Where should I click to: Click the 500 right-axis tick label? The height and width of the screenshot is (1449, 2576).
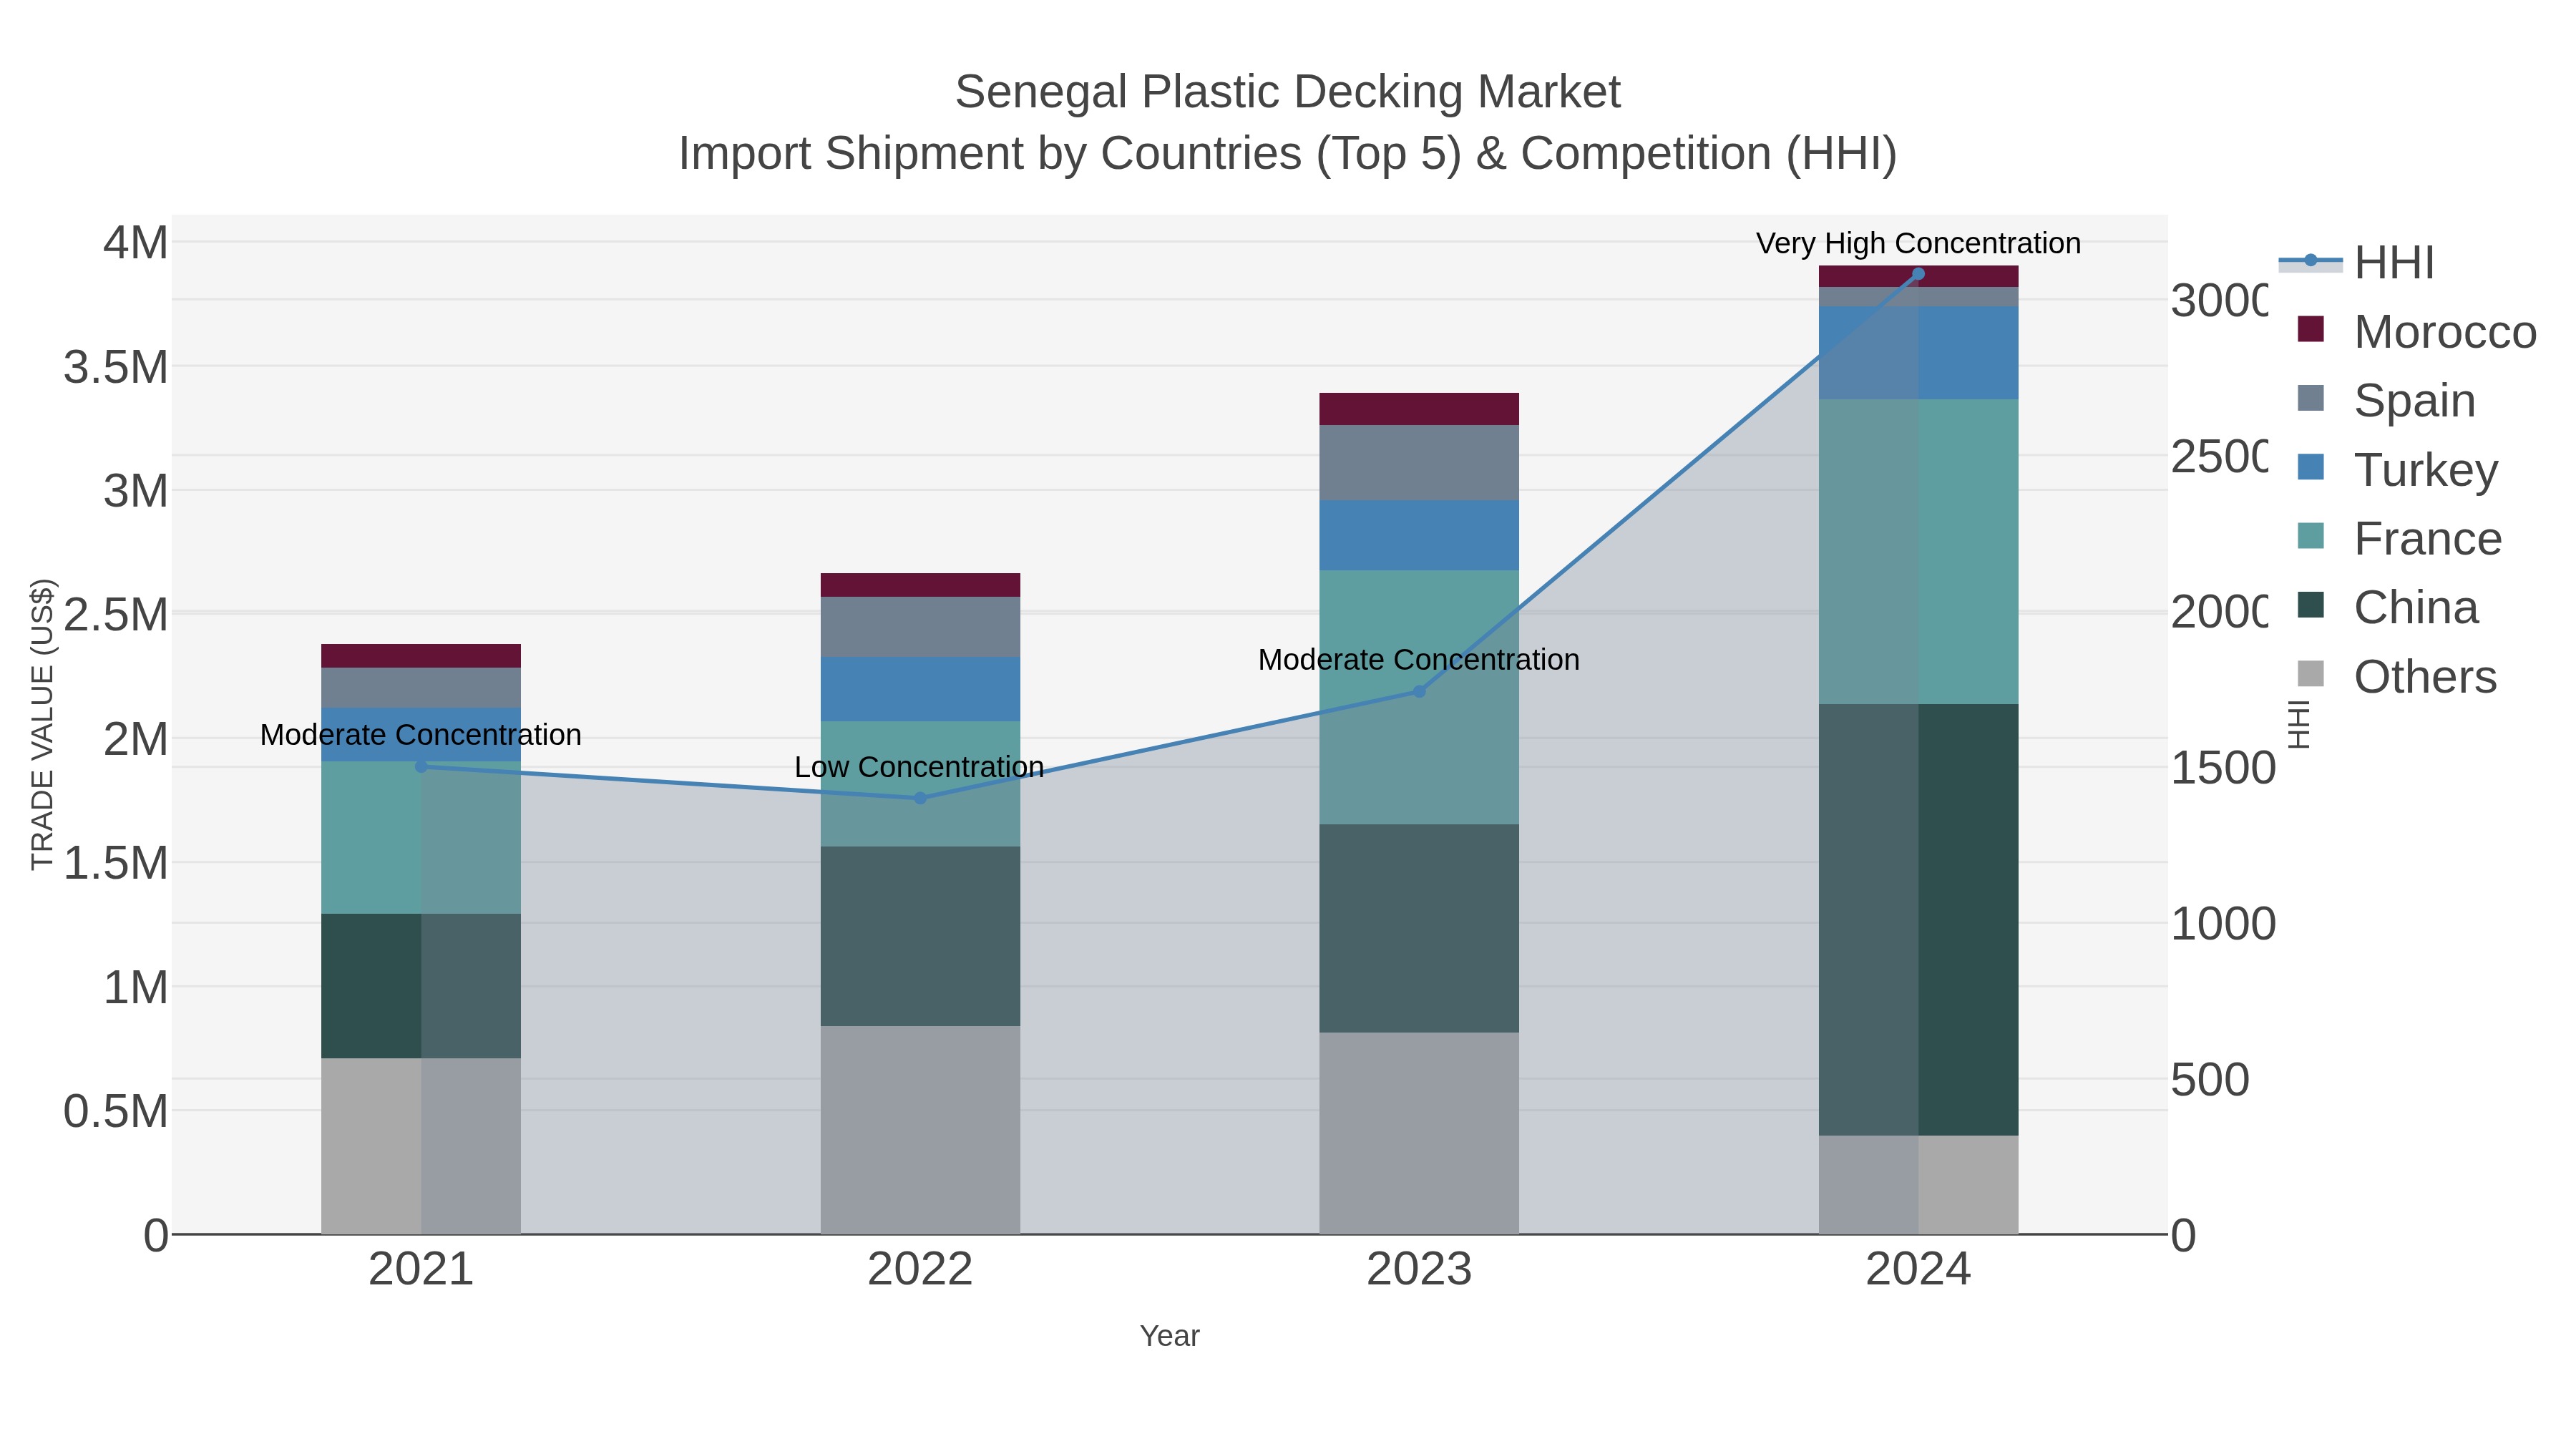coord(2210,1080)
